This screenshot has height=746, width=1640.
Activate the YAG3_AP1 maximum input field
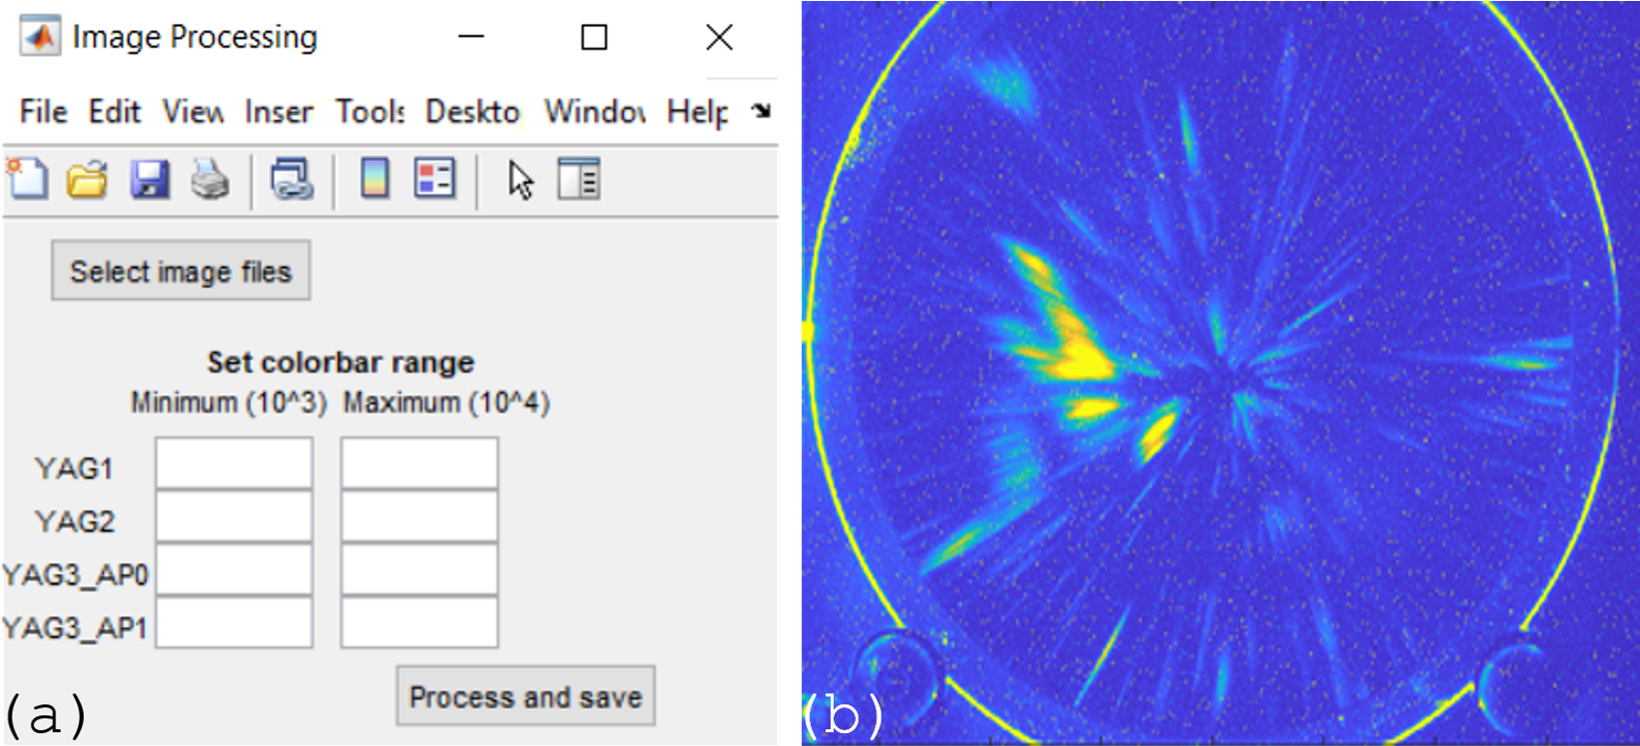point(419,623)
